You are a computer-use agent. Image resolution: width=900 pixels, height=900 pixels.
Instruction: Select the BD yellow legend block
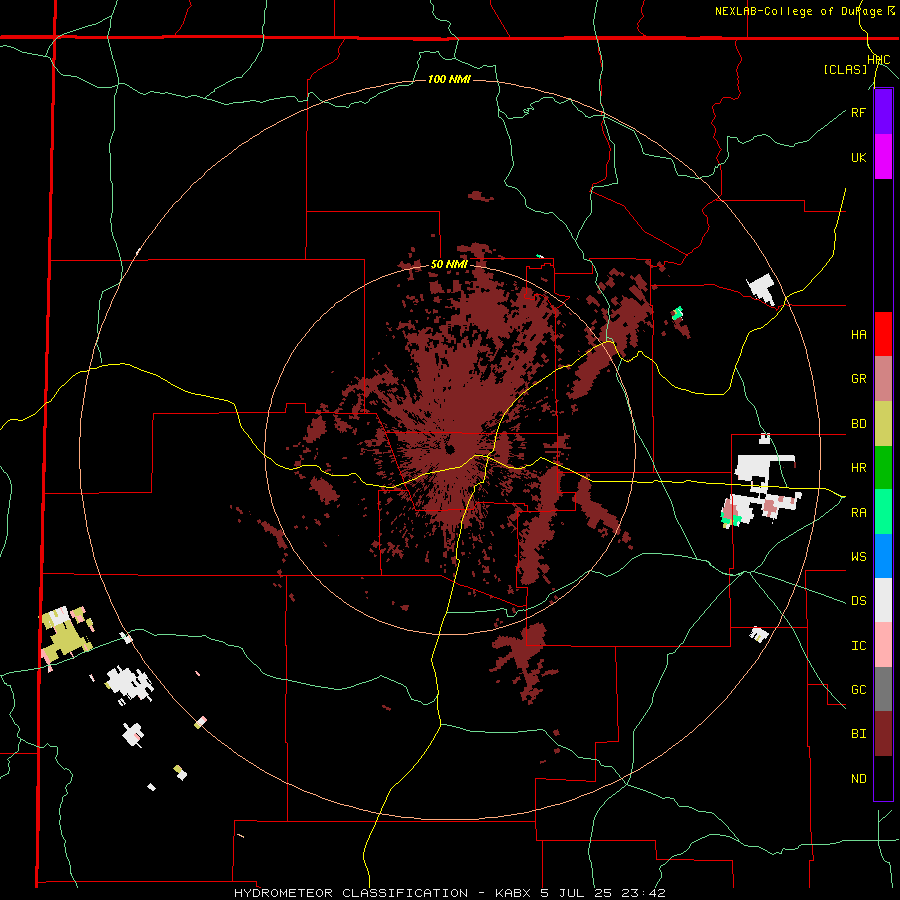tap(883, 423)
